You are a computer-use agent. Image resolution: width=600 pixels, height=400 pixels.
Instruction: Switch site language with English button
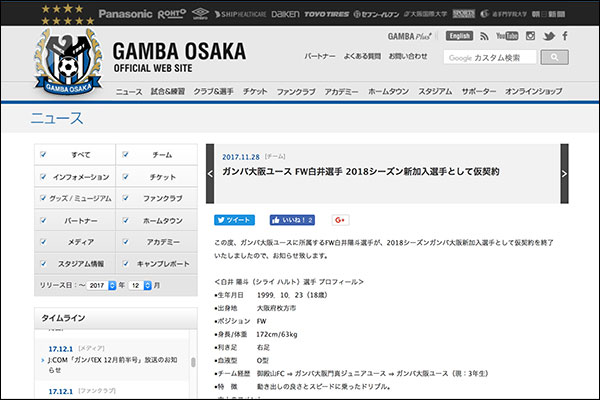tap(459, 36)
